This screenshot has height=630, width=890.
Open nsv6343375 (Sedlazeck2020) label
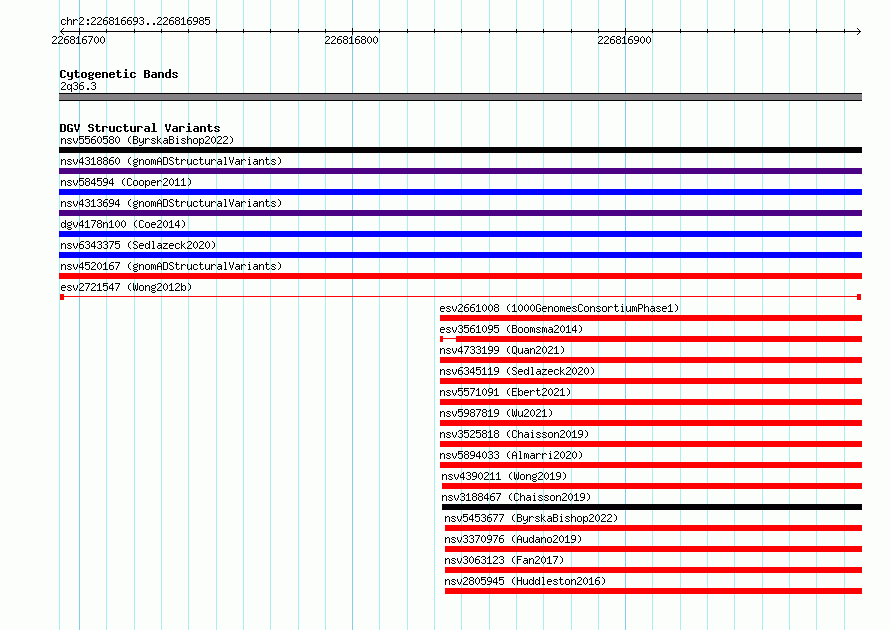click(x=138, y=245)
